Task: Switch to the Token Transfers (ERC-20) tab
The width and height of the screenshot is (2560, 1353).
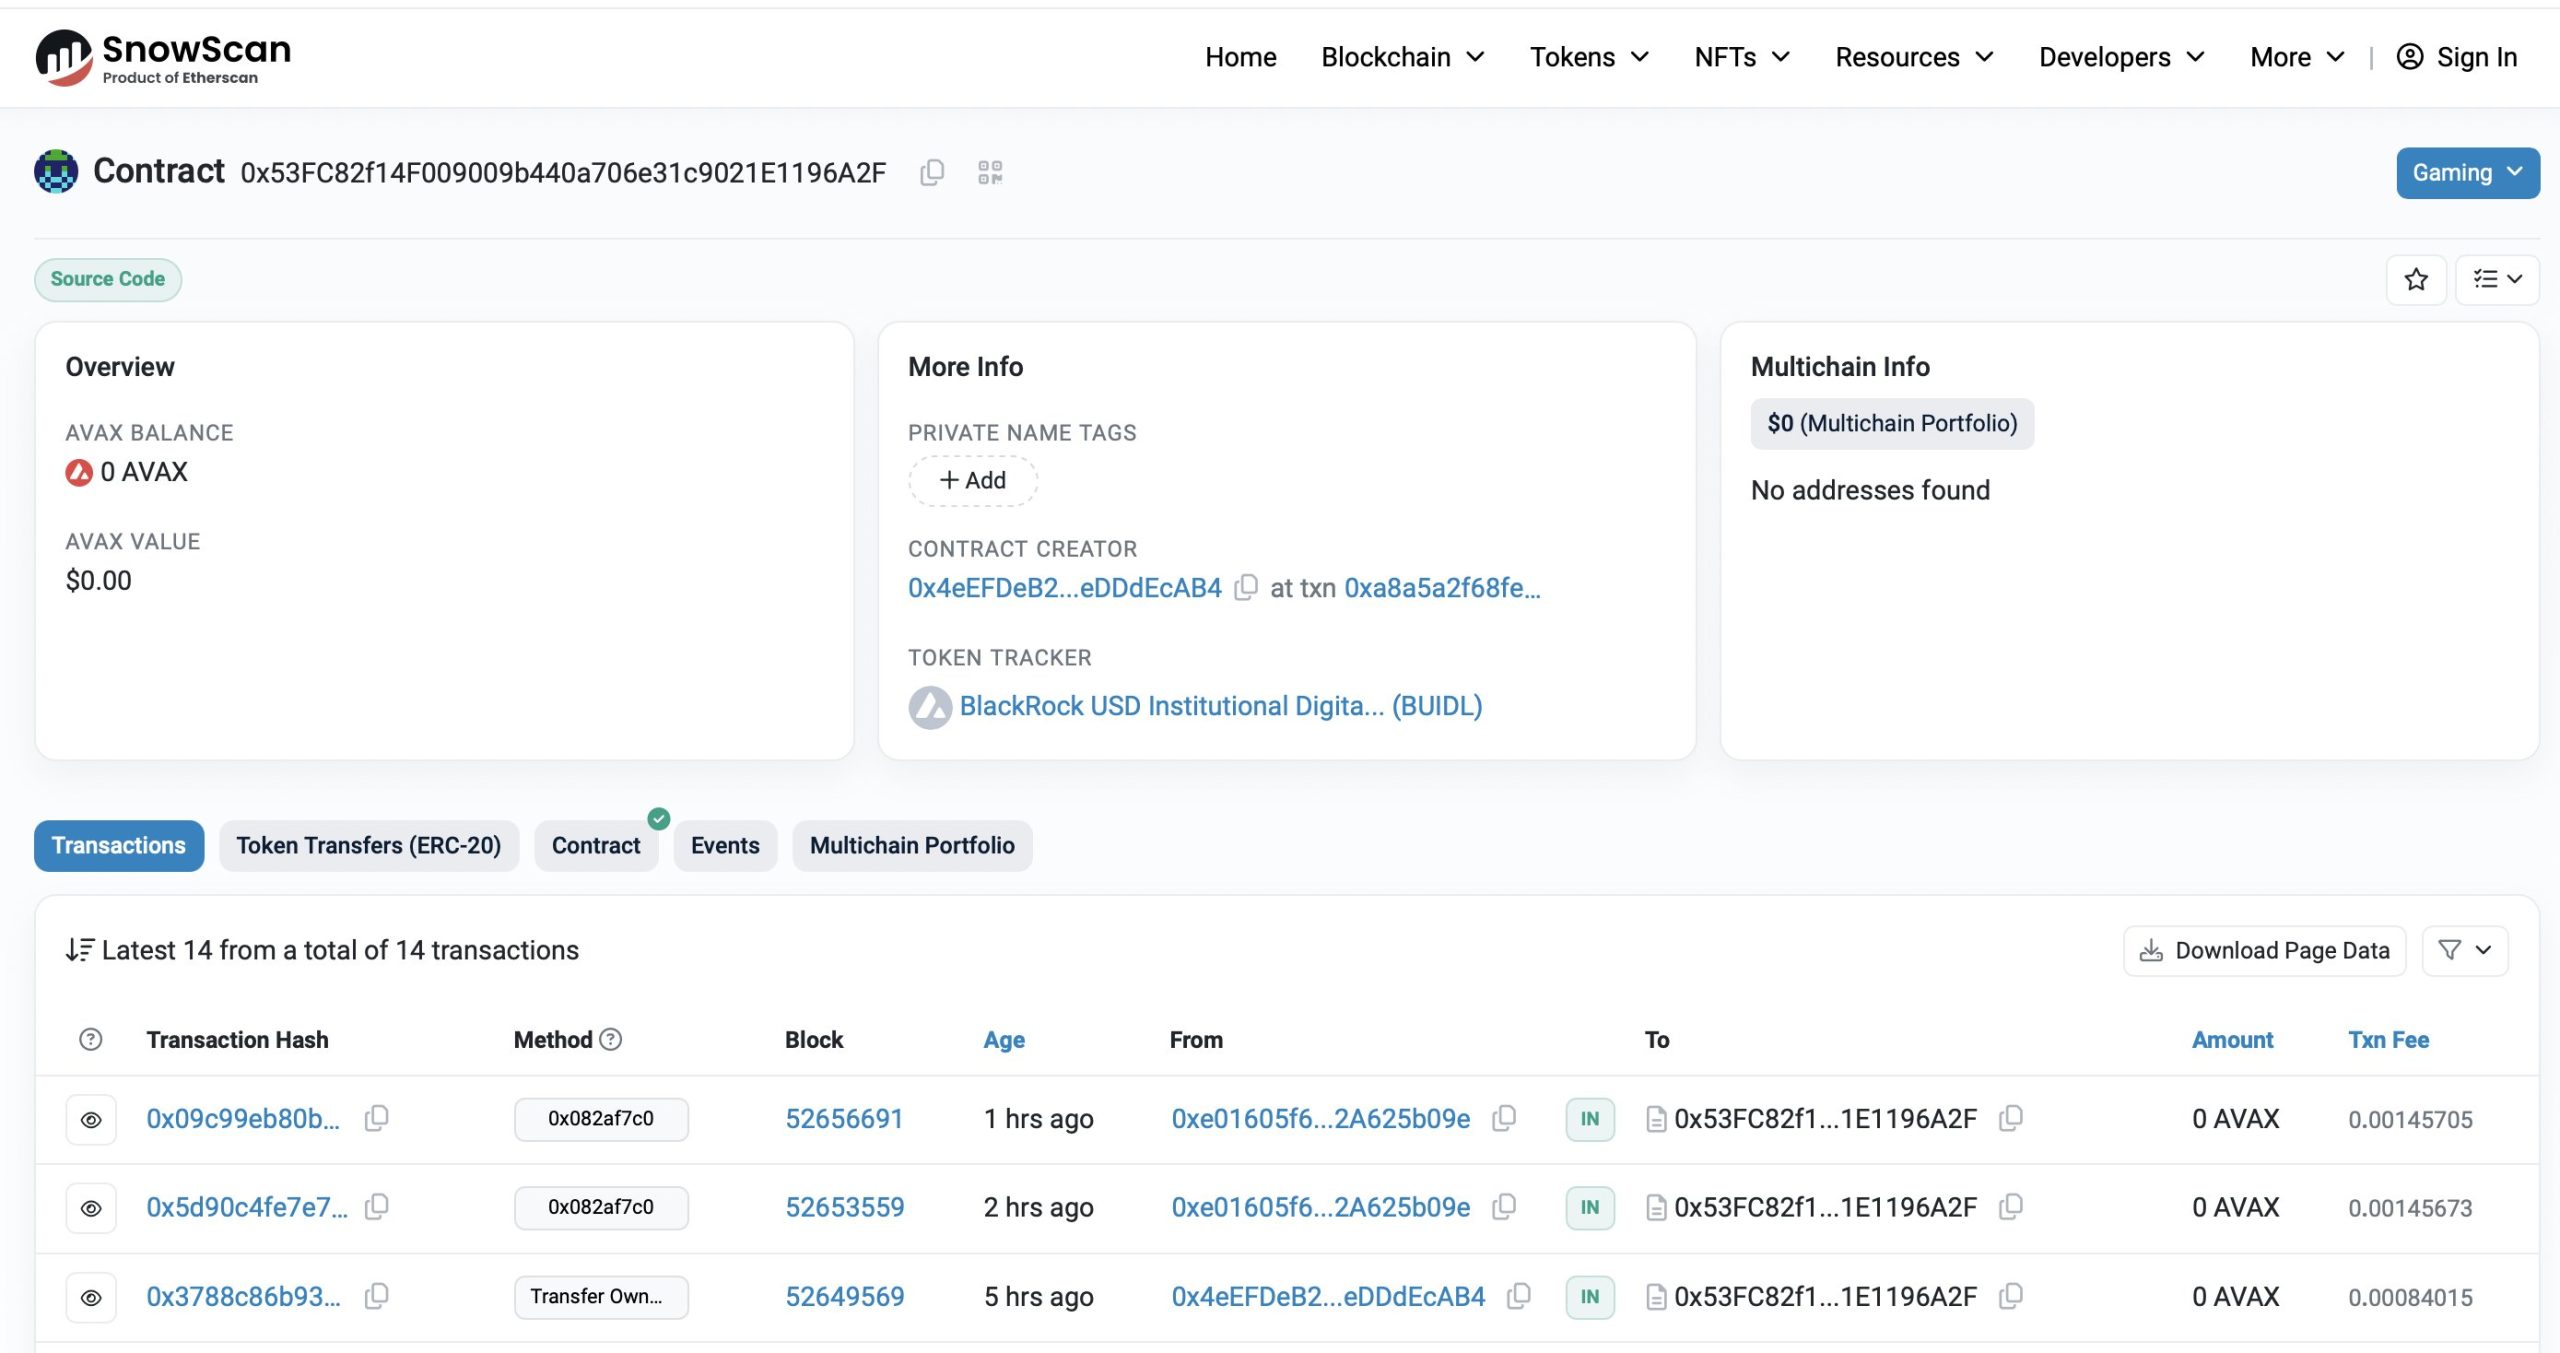Action: [368, 846]
